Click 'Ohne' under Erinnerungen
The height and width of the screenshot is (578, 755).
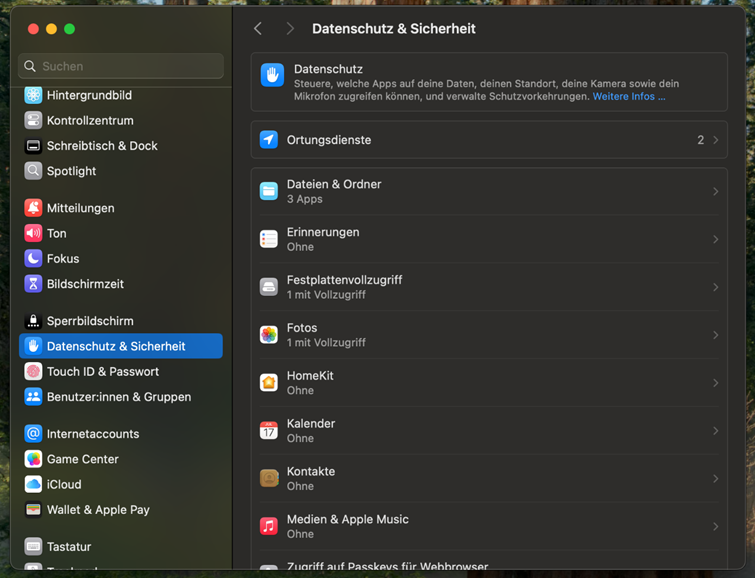pos(300,247)
